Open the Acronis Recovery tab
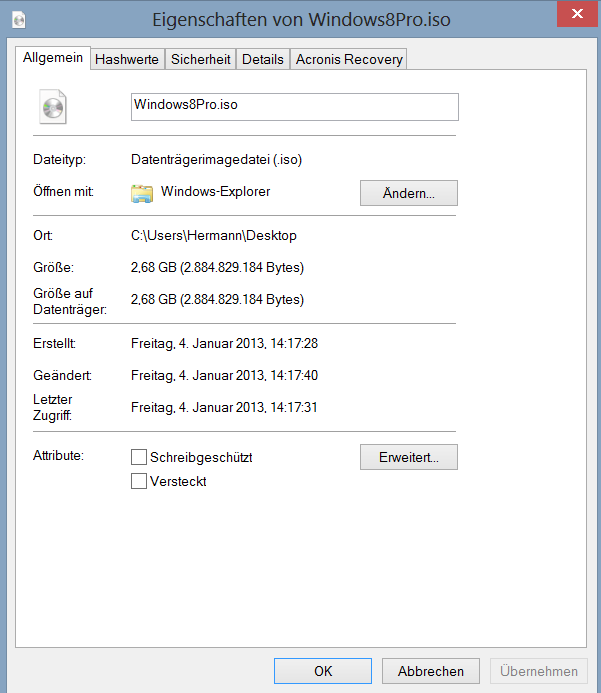This screenshot has width=601, height=693. click(x=349, y=59)
